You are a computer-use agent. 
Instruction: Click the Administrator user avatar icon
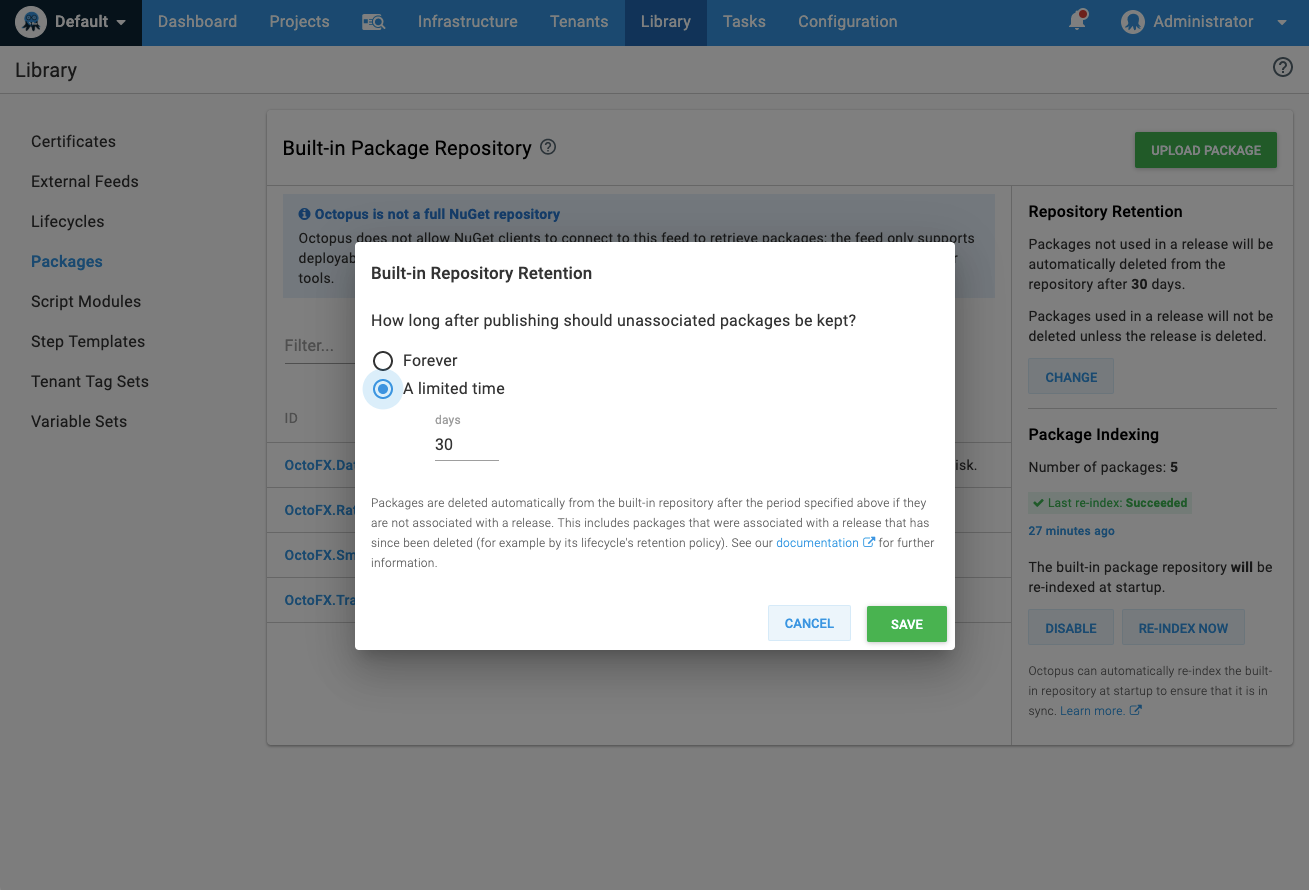[1133, 22]
